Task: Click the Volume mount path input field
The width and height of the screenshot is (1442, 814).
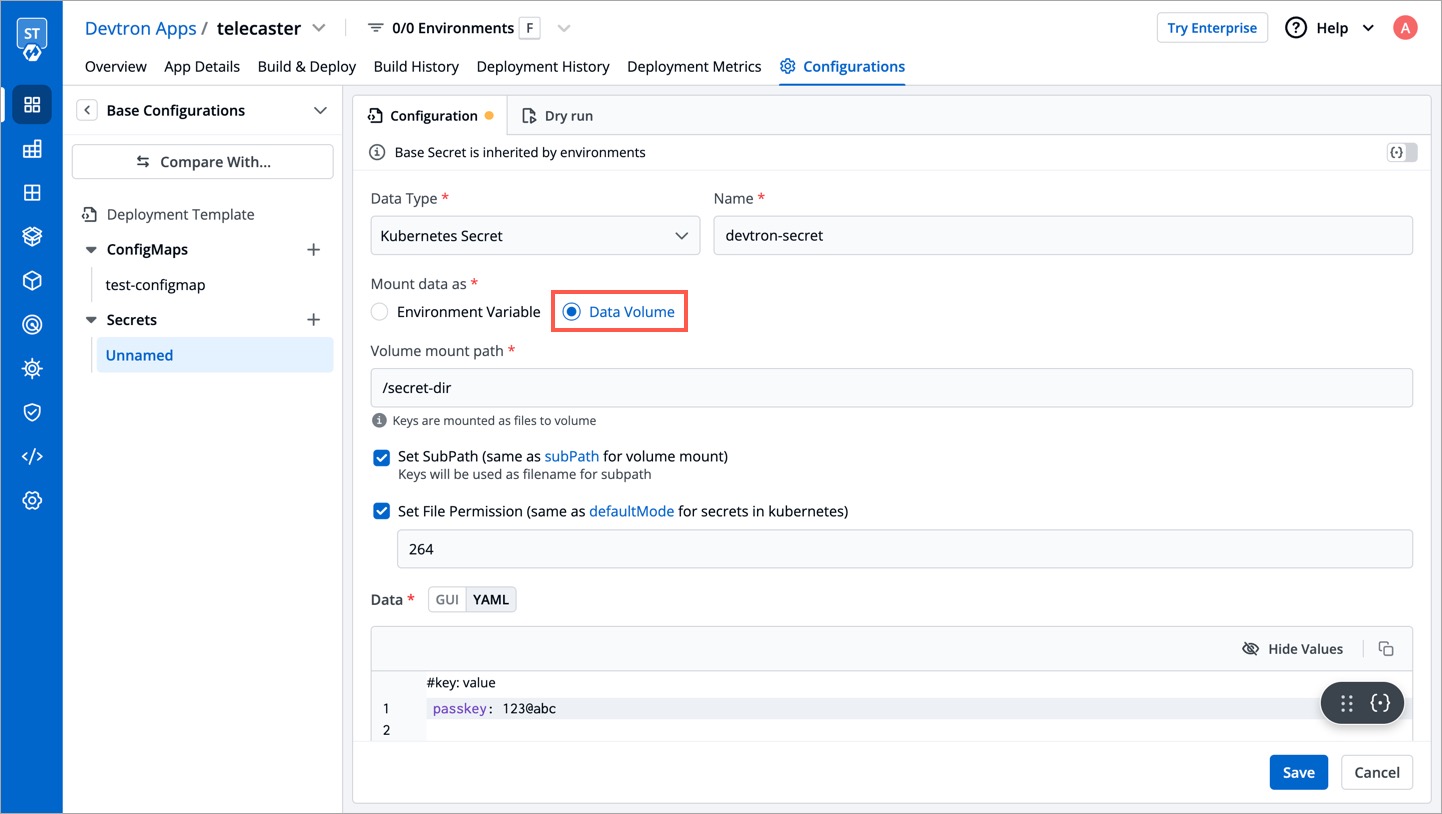Action: pyautogui.click(x=890, y=388)
